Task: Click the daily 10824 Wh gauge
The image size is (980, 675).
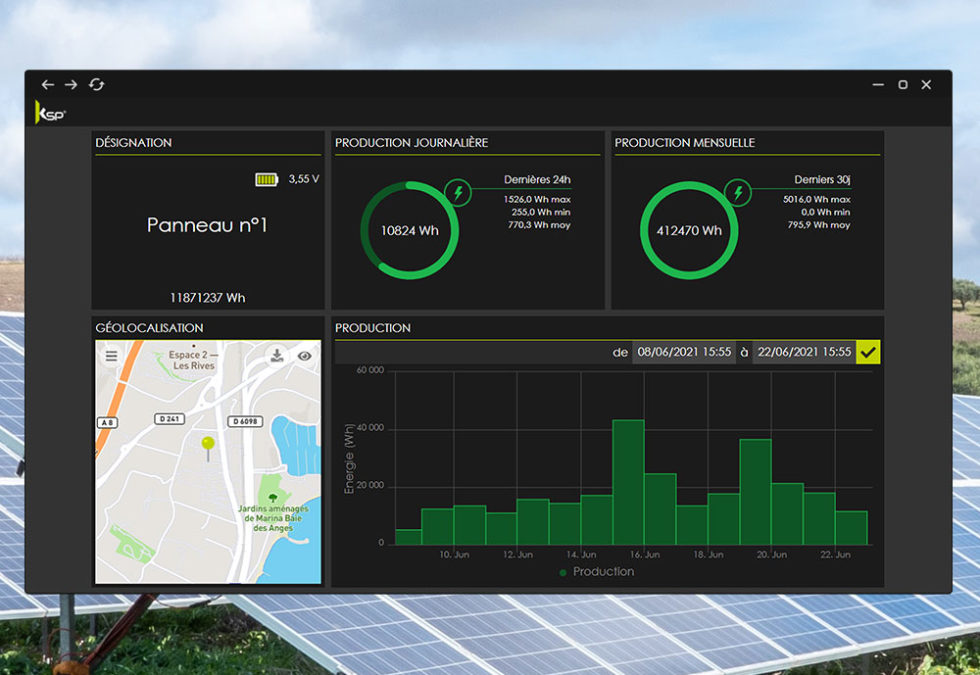Action: (410, 230)
